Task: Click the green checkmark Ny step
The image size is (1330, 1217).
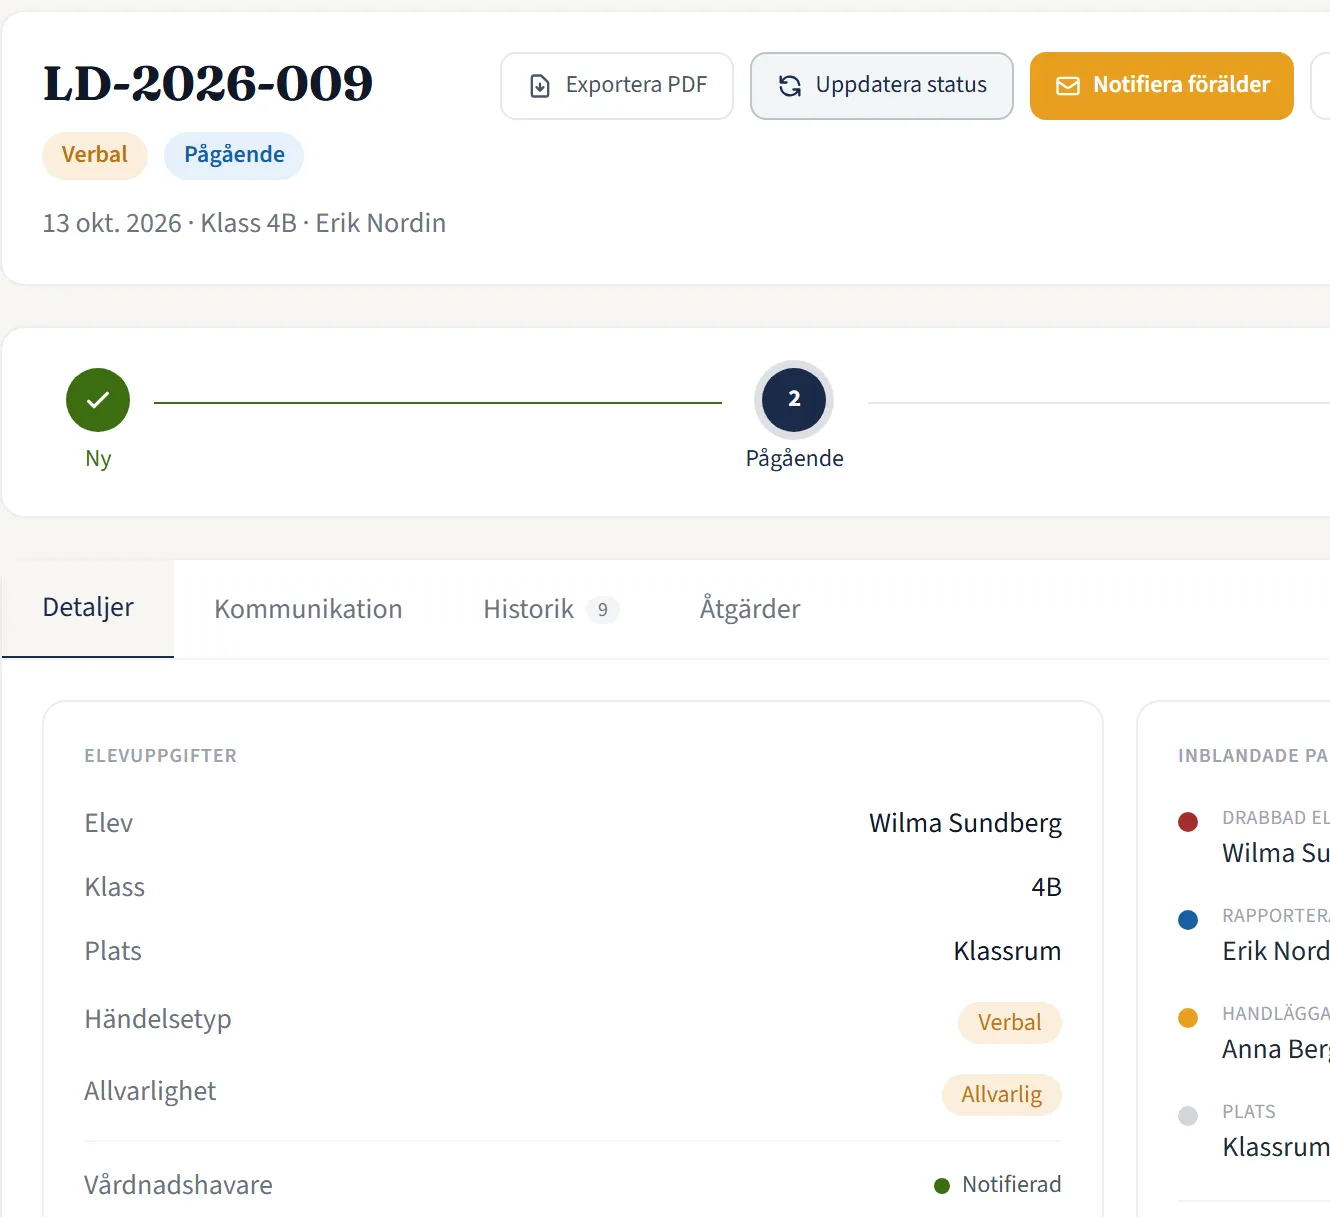Action: [98, 400]
